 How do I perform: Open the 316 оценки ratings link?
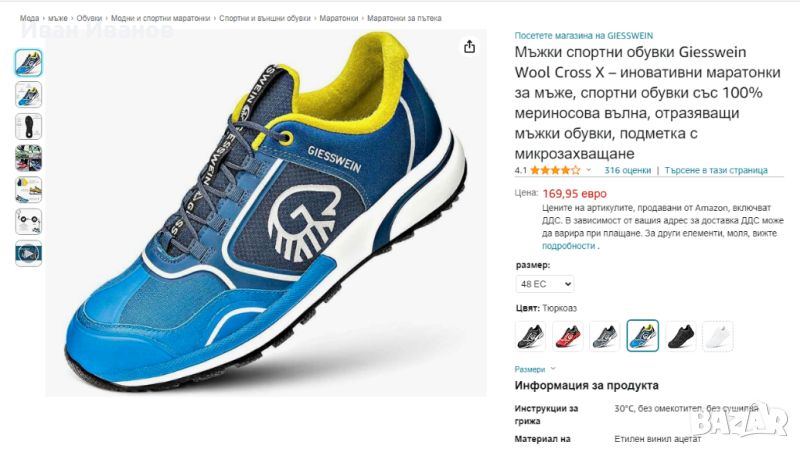[x=628, y=170]
